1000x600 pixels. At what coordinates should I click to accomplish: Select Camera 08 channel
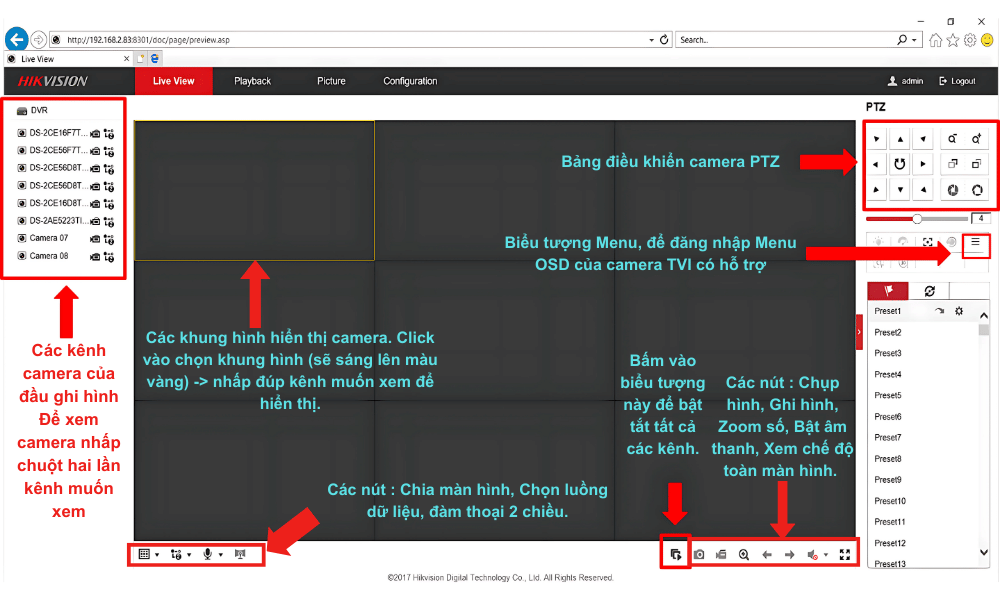[x=48, y=256]
